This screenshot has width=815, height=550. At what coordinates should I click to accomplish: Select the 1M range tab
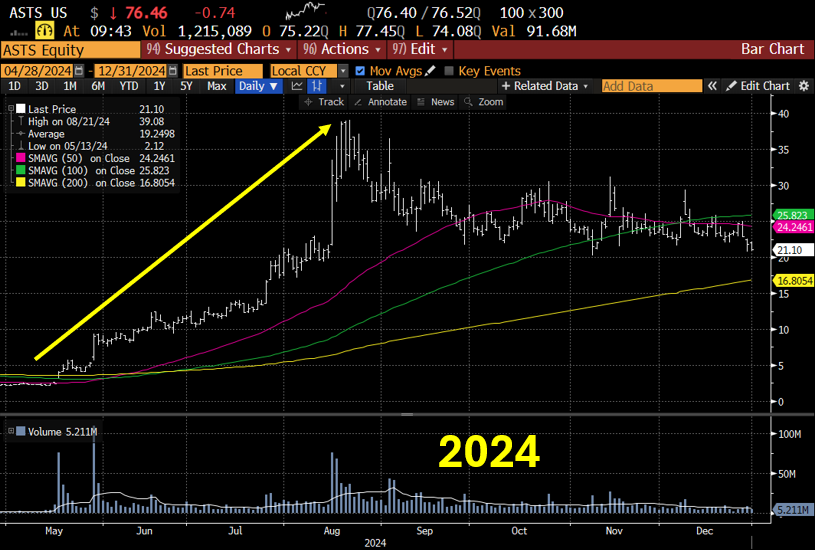tap(70, 86)
